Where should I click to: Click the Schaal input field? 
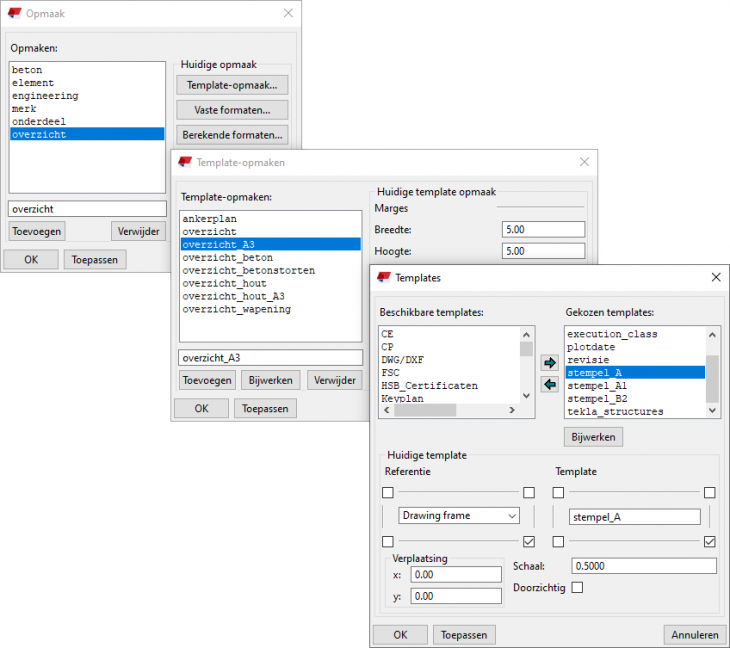(x=642, y=566)
